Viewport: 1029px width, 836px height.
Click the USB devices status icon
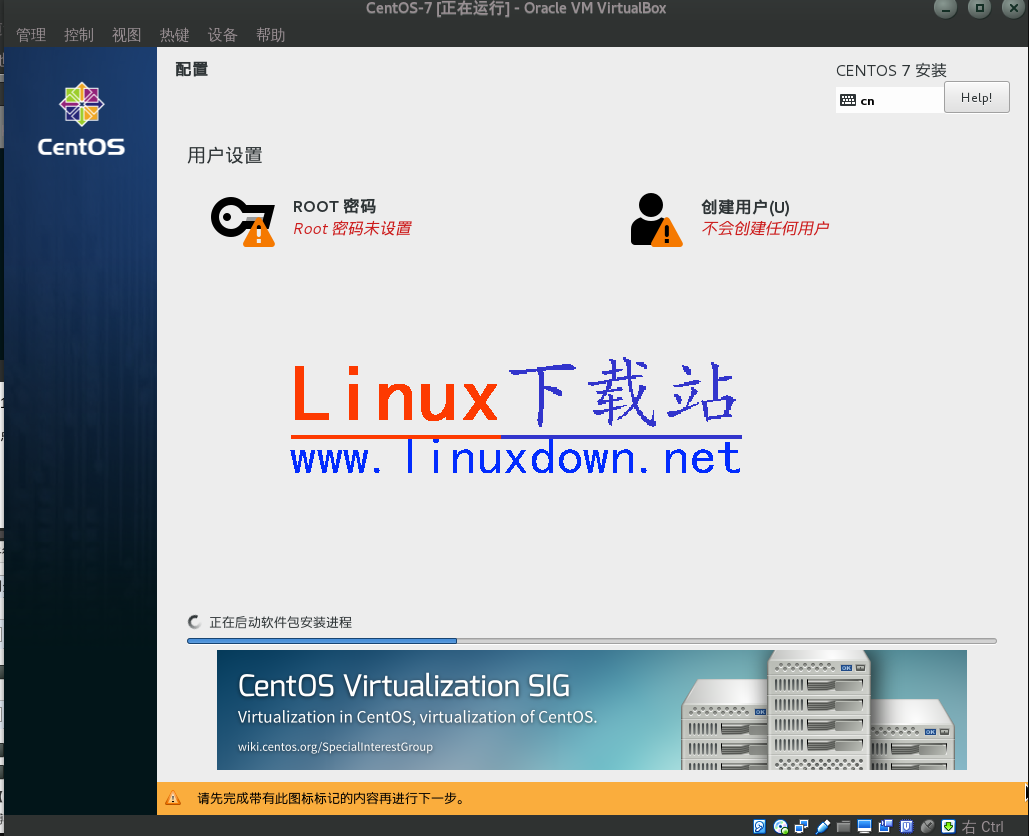(822, 827)
